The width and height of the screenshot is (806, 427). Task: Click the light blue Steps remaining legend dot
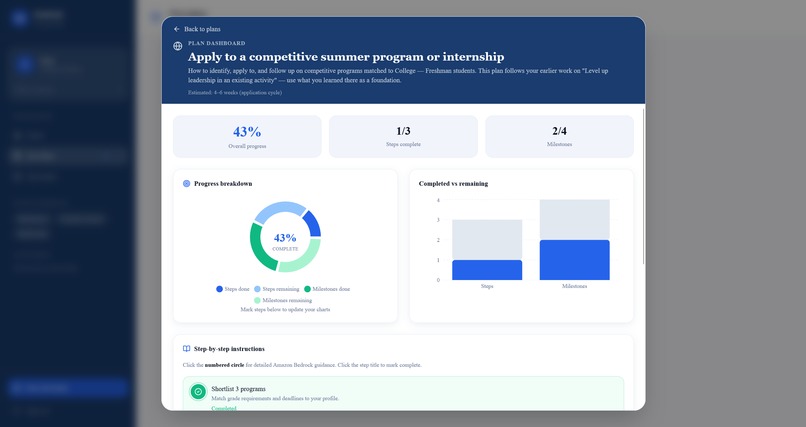(258, 289)
